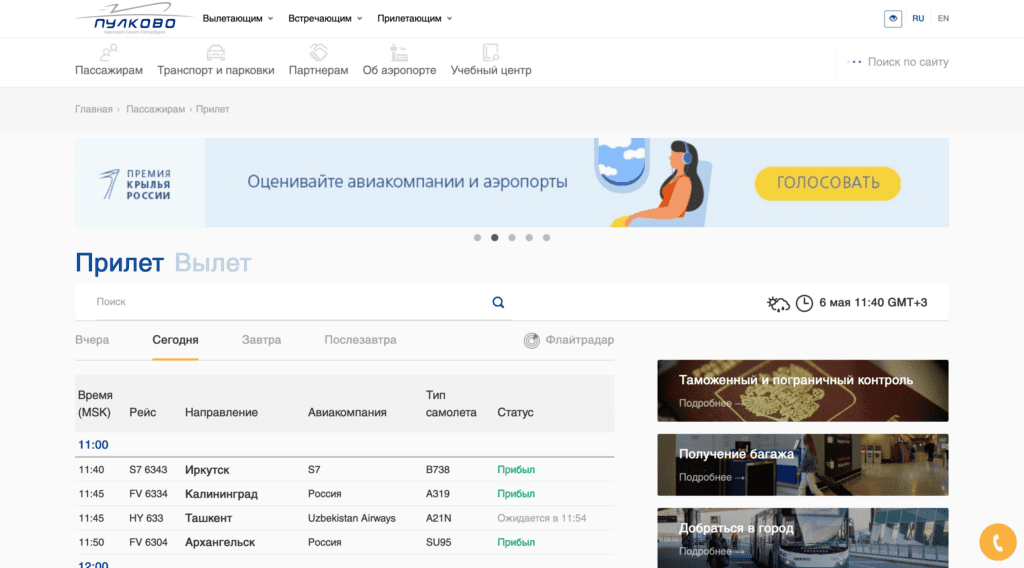Open the Послезавтра tab

point(360,340)
